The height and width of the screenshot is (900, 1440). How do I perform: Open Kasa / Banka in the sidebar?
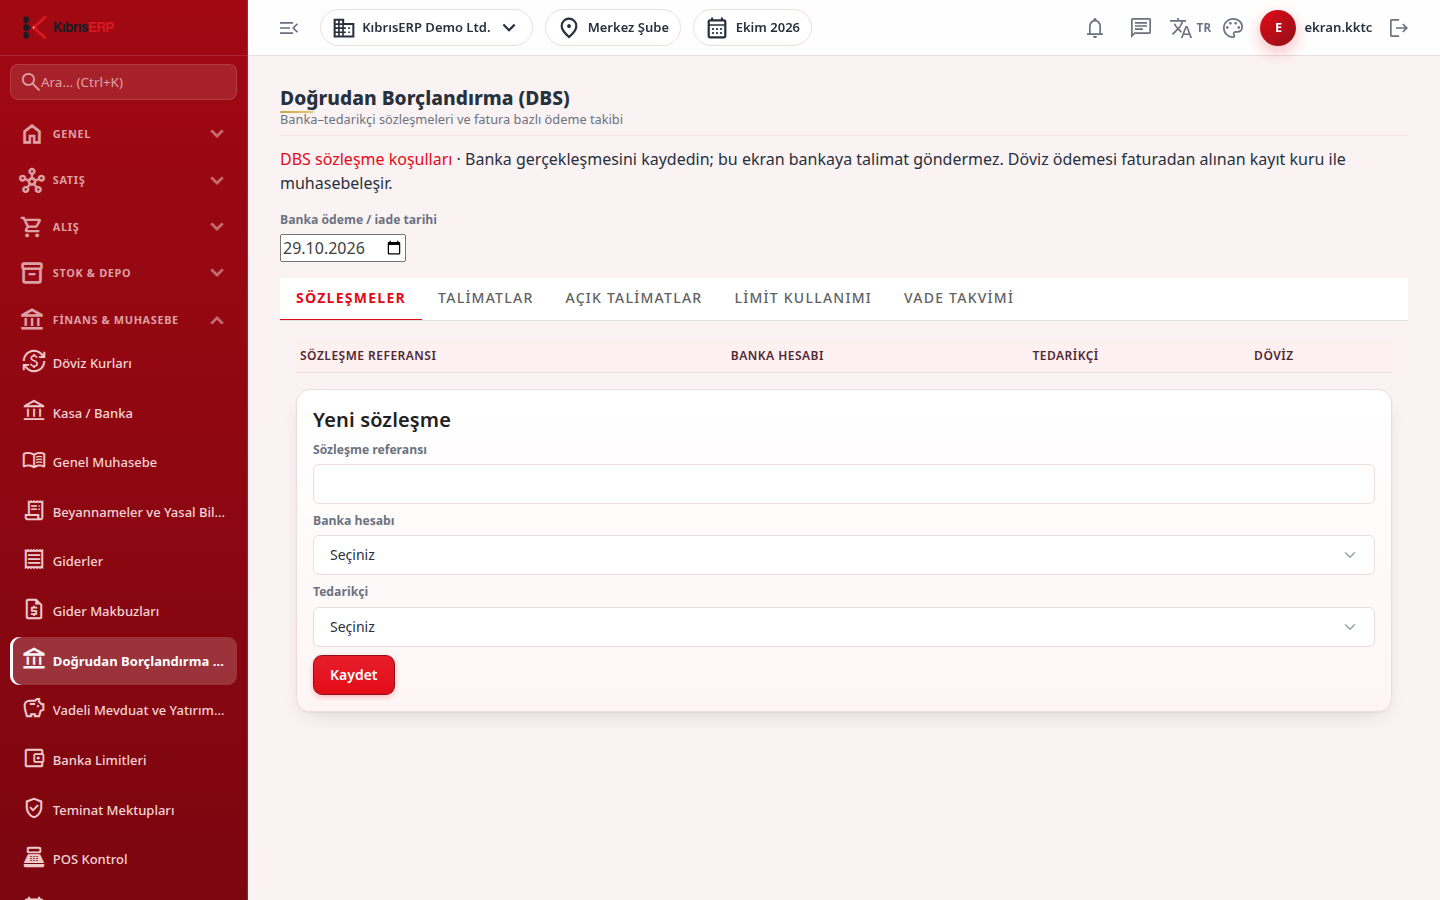pos(124,413)
